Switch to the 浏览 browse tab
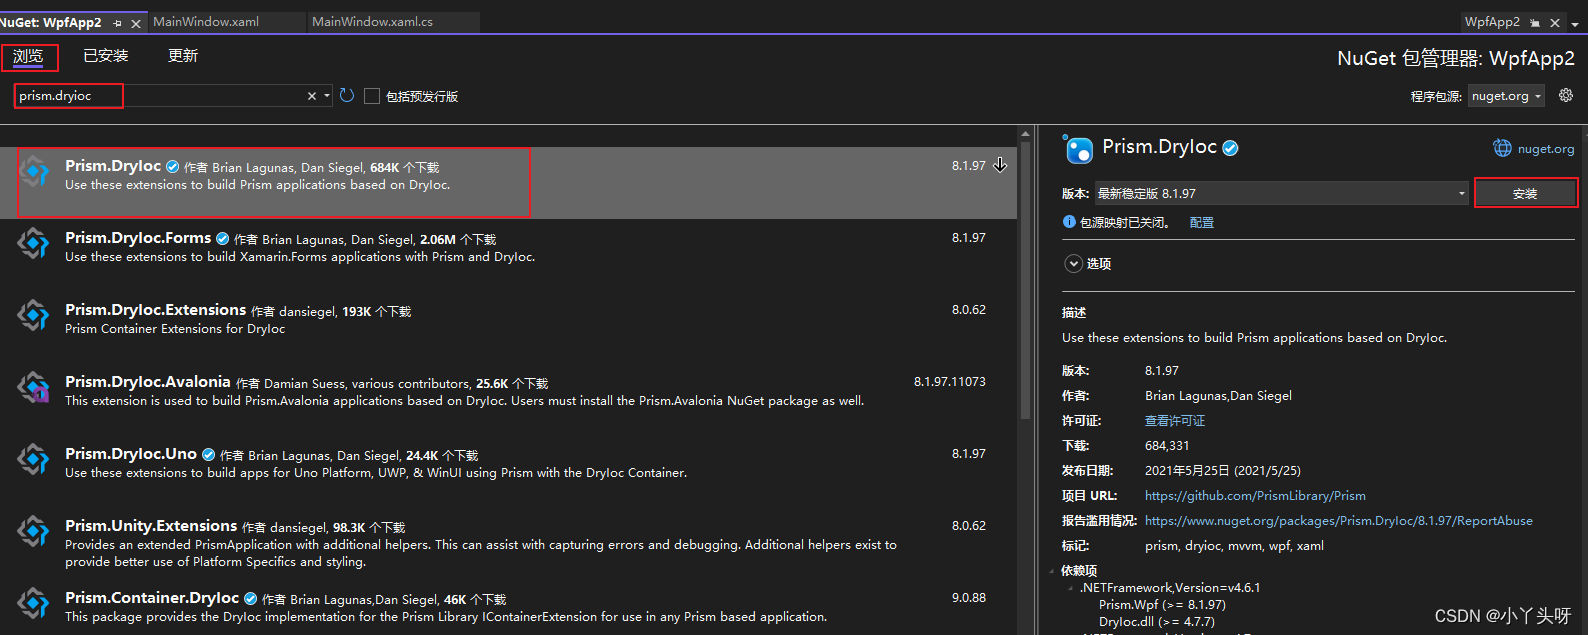 click(x=28, y=57)
